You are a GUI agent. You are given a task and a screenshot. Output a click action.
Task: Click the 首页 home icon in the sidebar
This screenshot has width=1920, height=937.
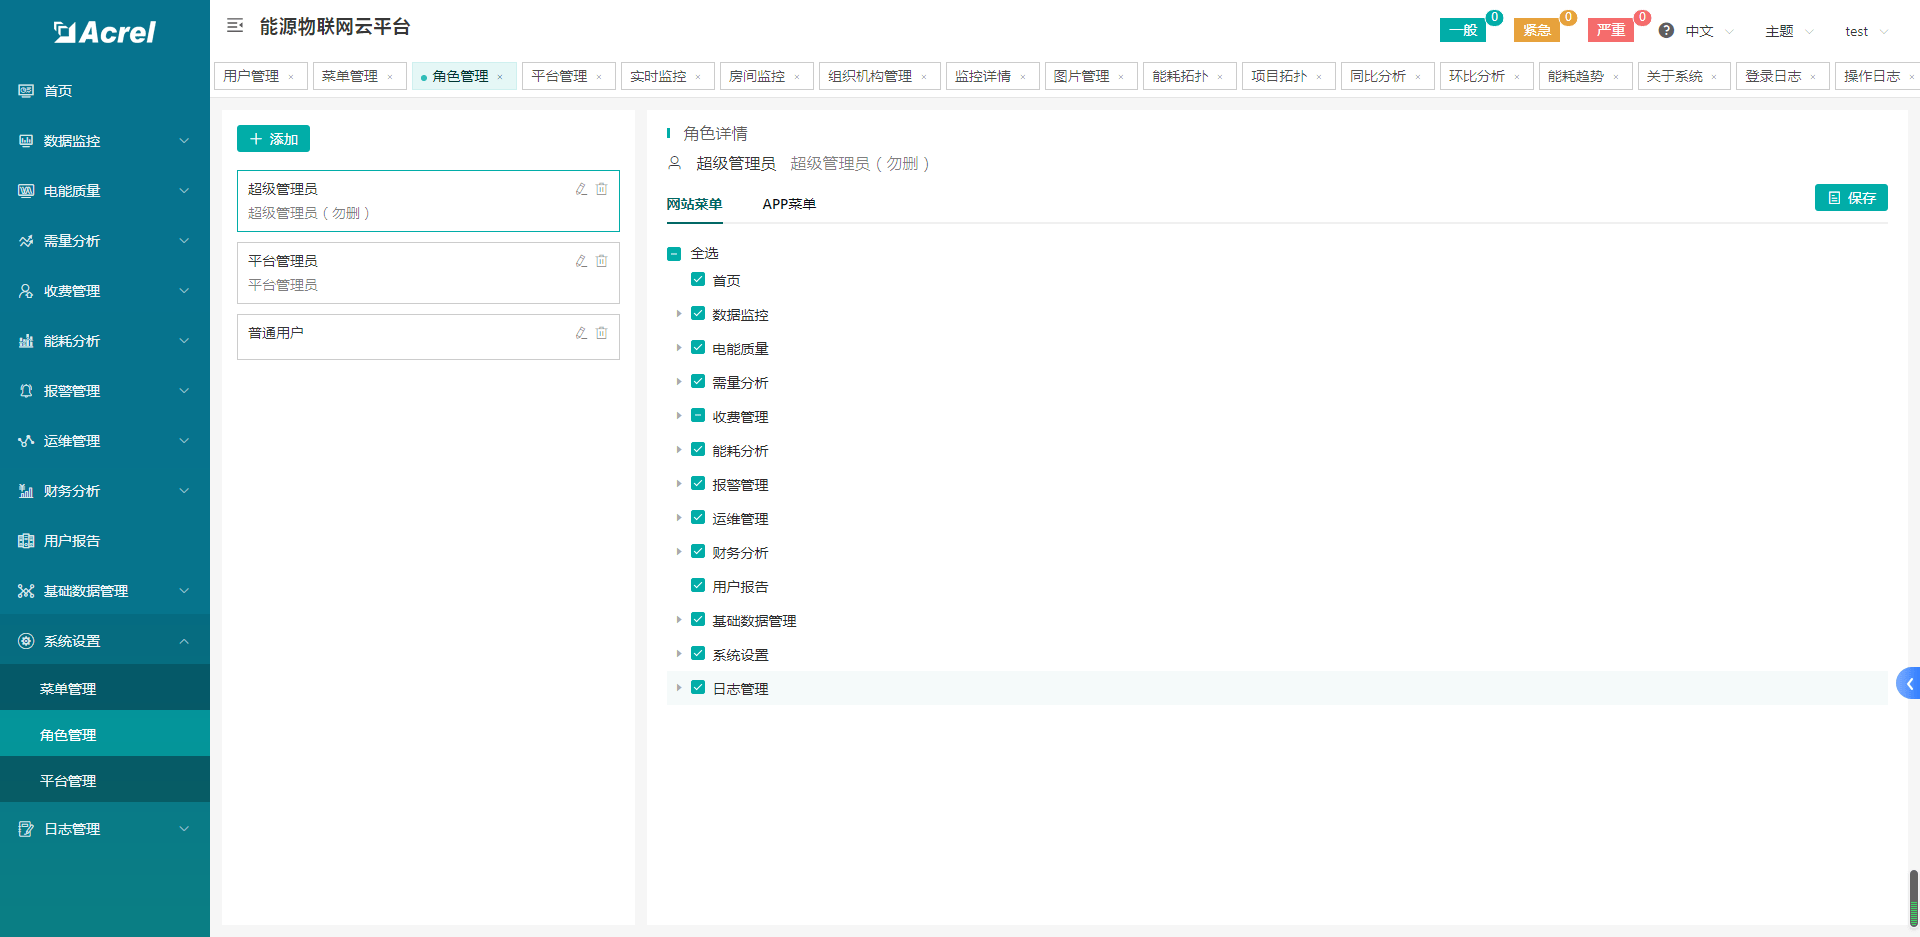(26, 91)
